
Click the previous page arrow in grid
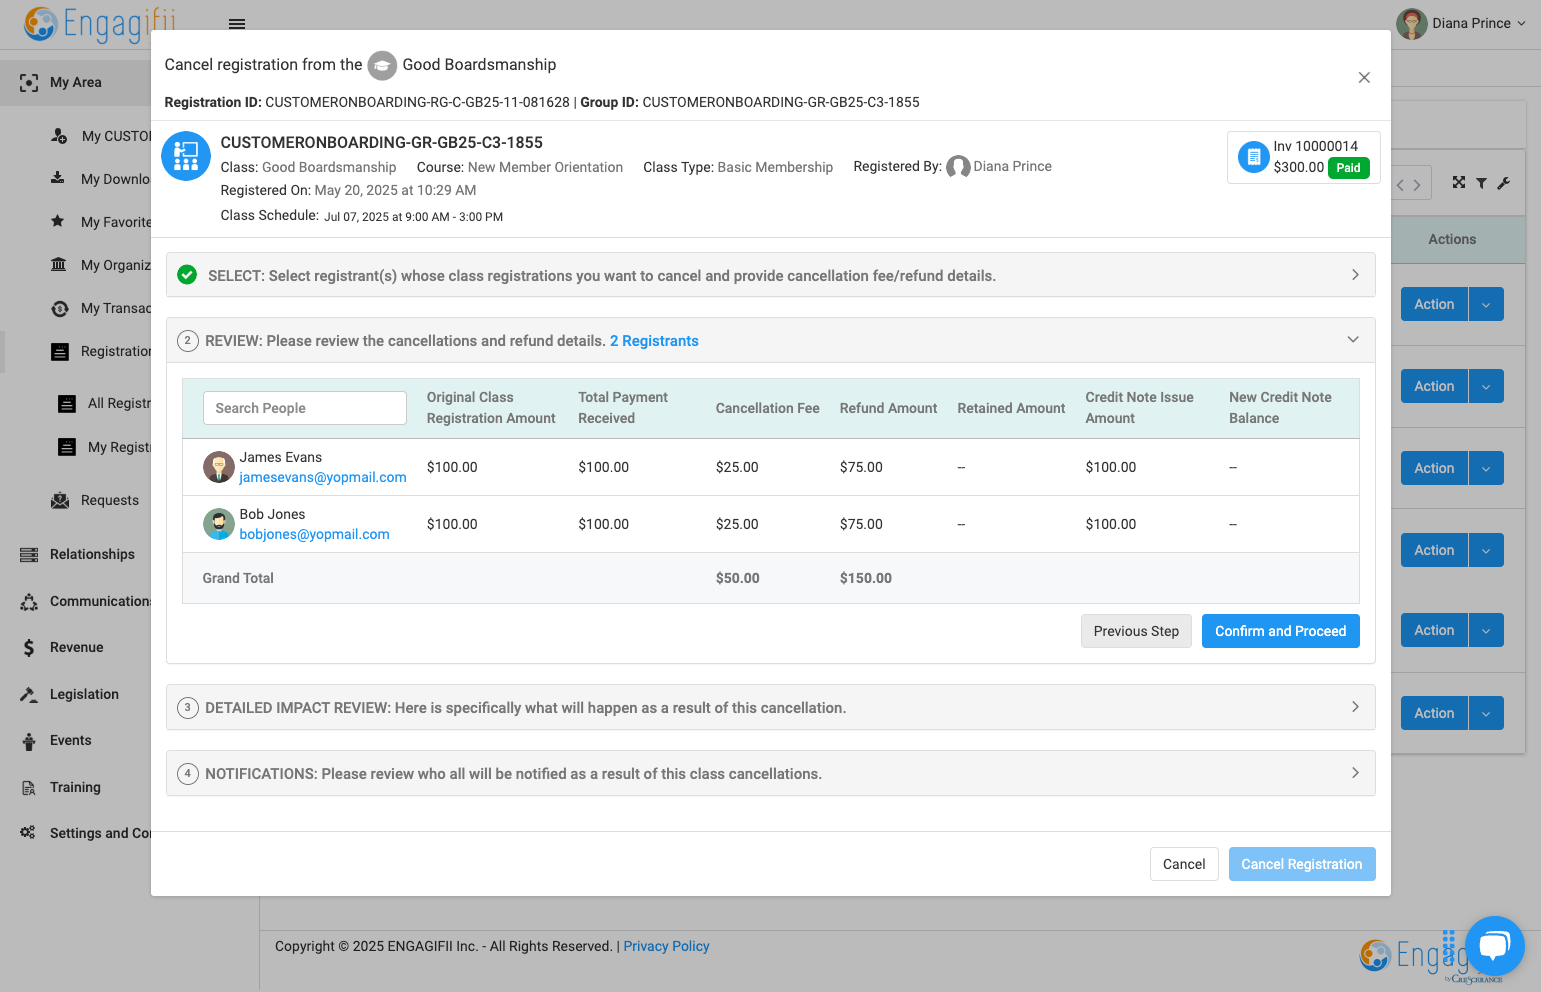point(1401,185)
